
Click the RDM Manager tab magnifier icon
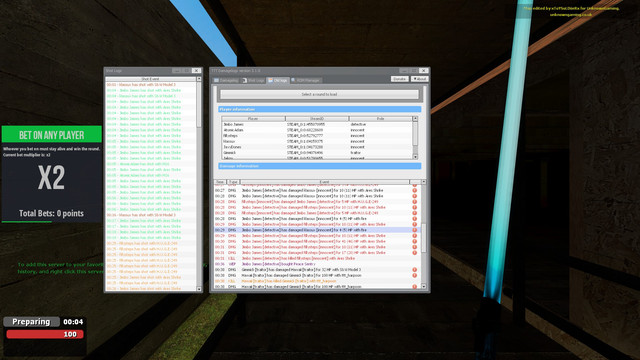coord(293,80)
